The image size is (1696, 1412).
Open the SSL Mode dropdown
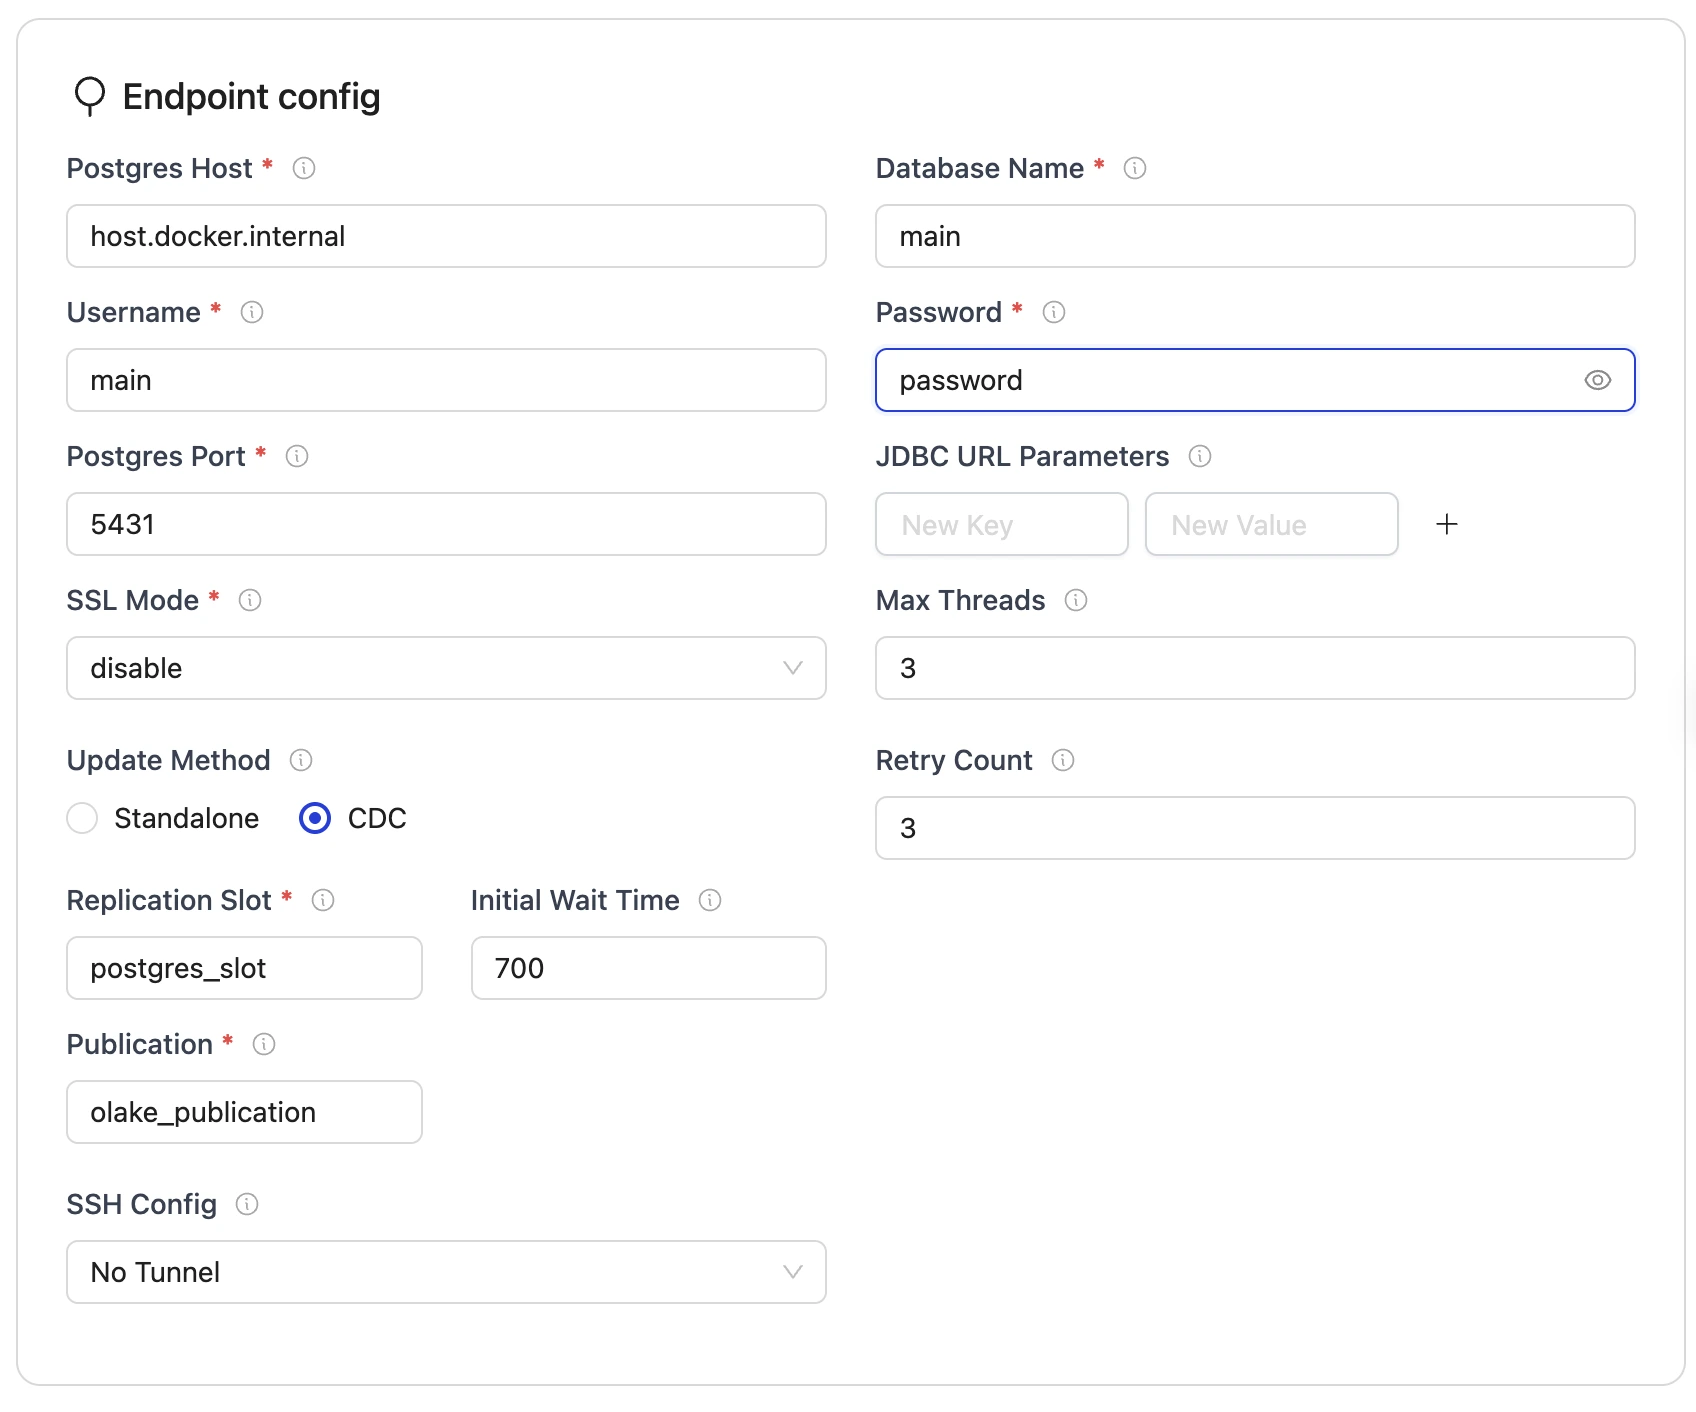[x=446, y=668]
